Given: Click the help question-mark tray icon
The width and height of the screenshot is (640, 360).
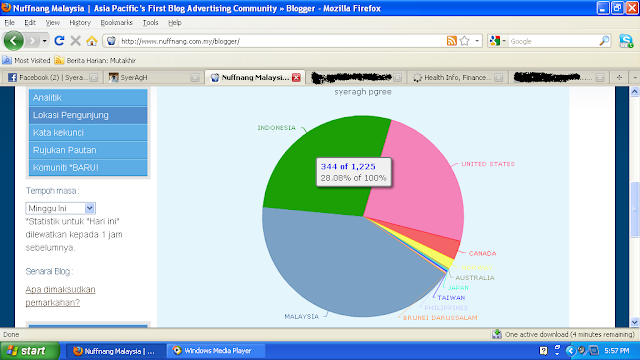Looking at the screenshot, I should pos(543,351).
